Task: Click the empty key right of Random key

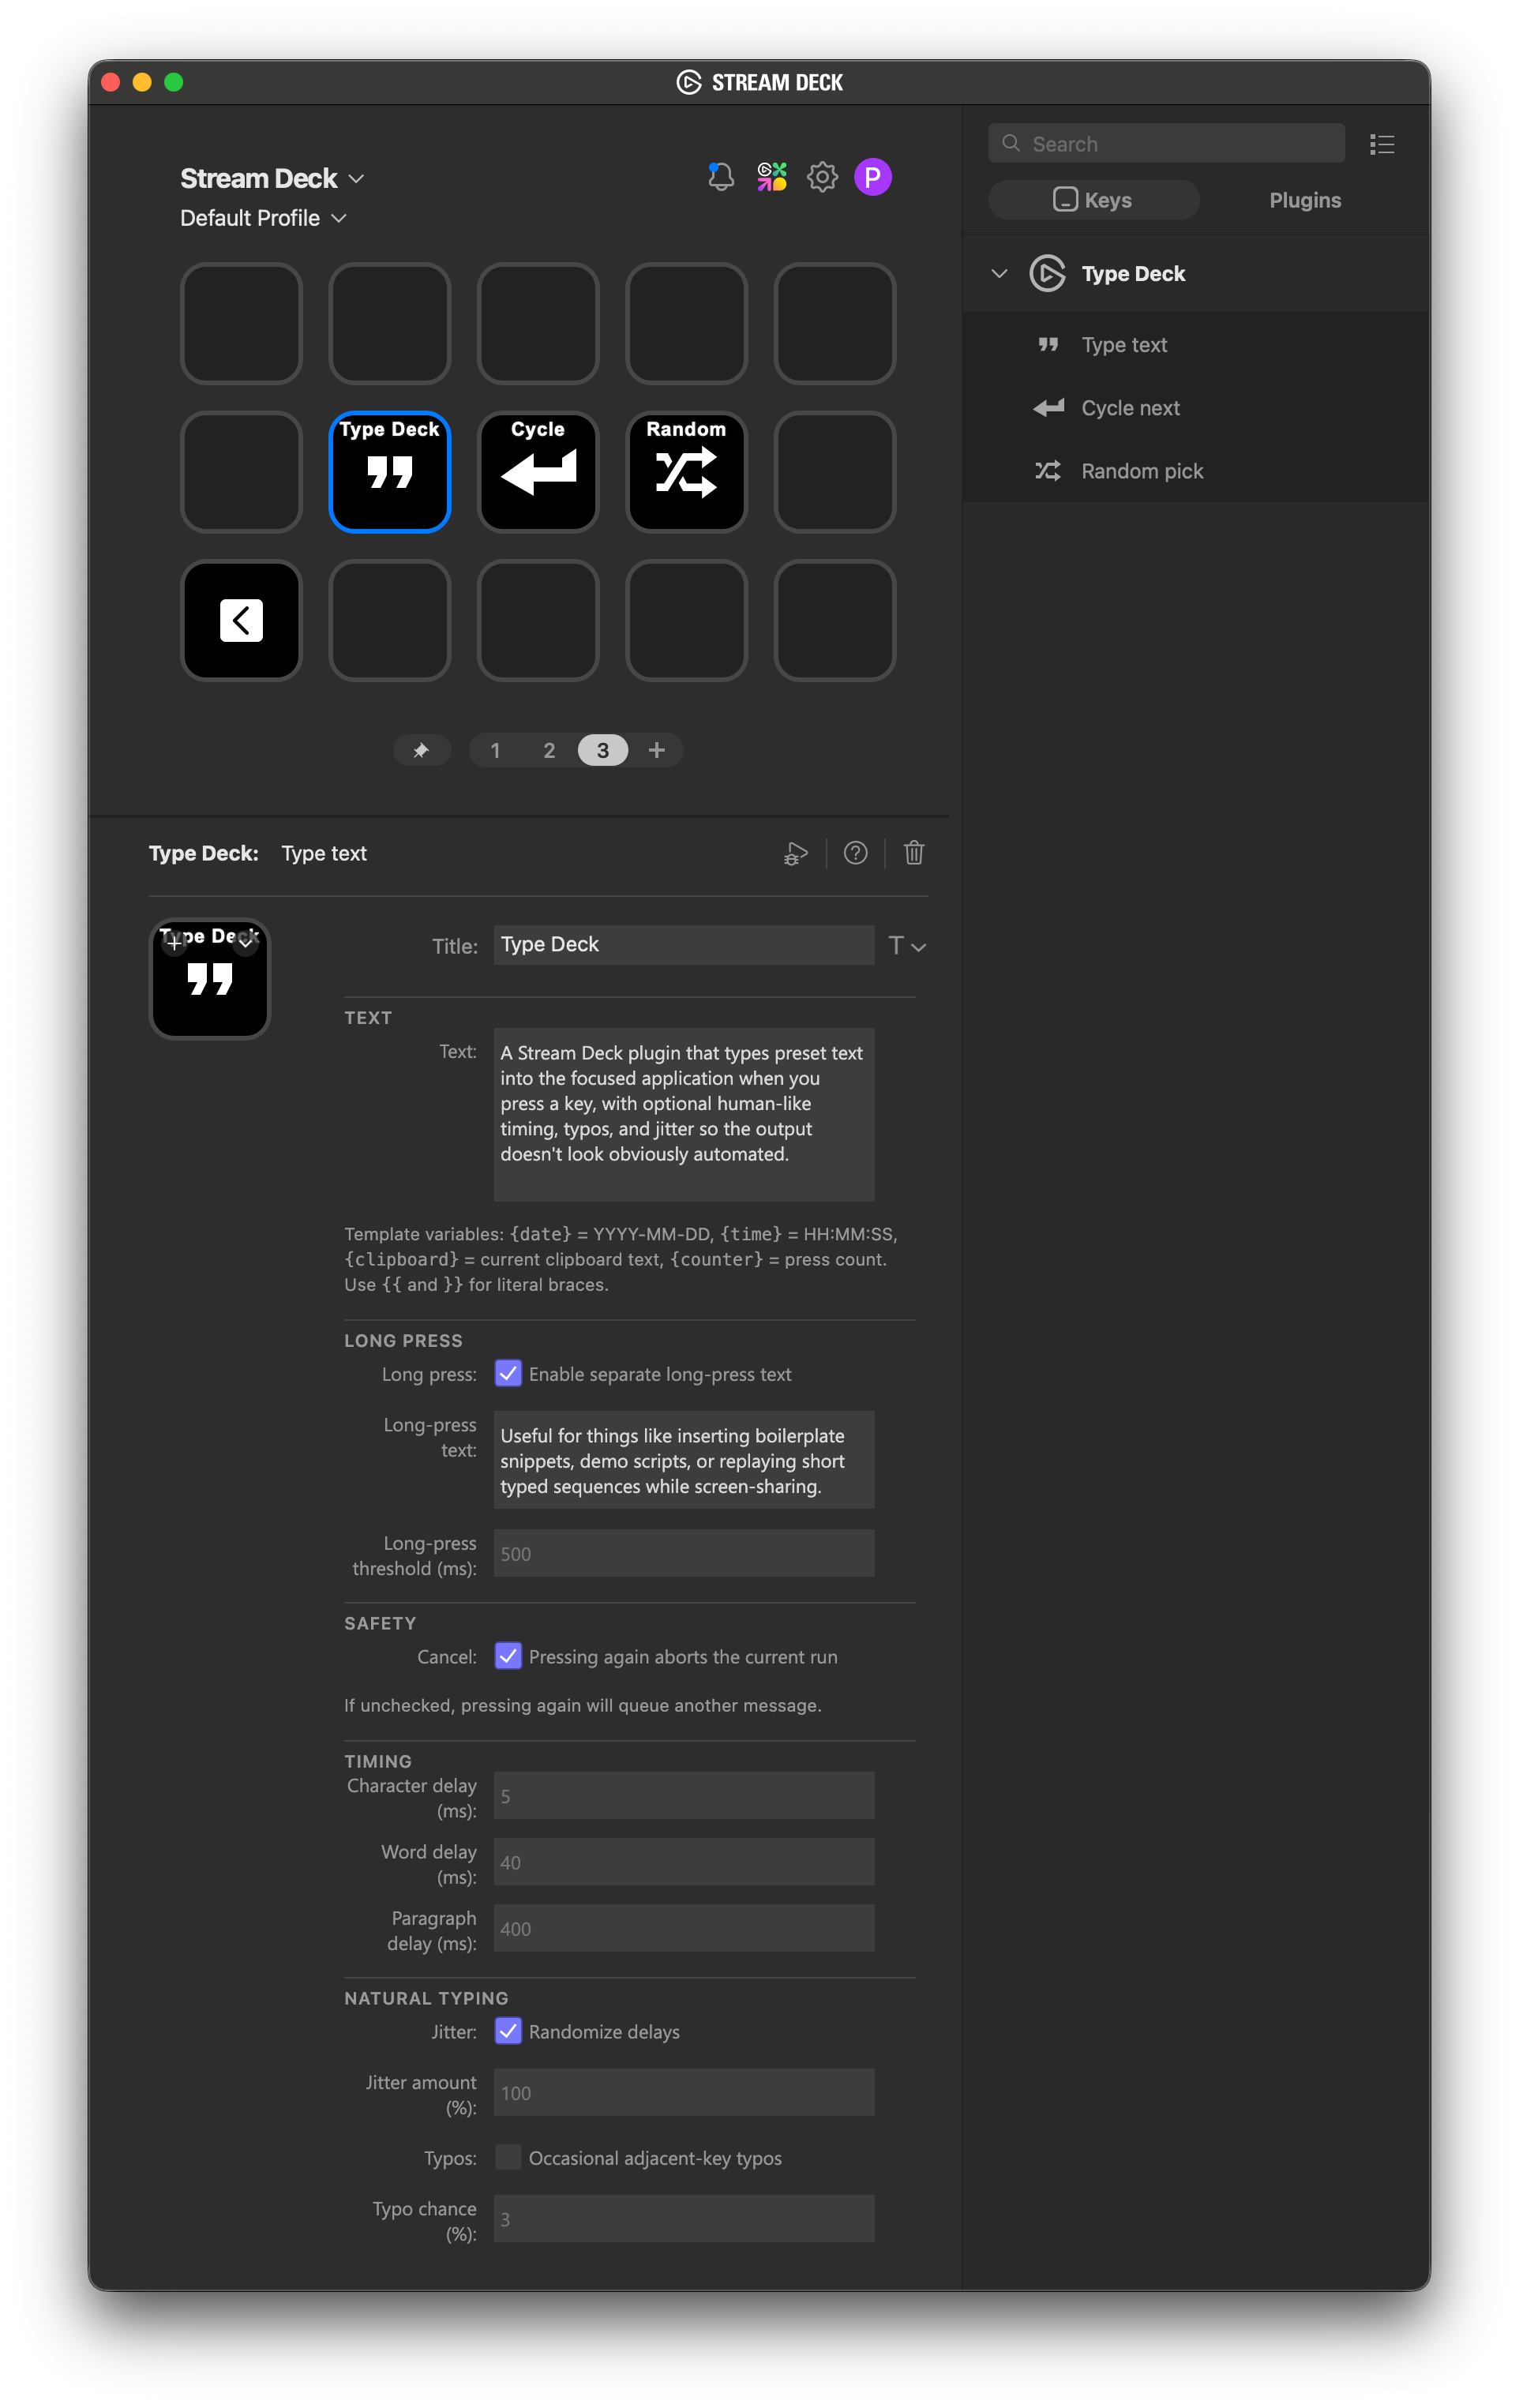Action: tap(834, 472)
